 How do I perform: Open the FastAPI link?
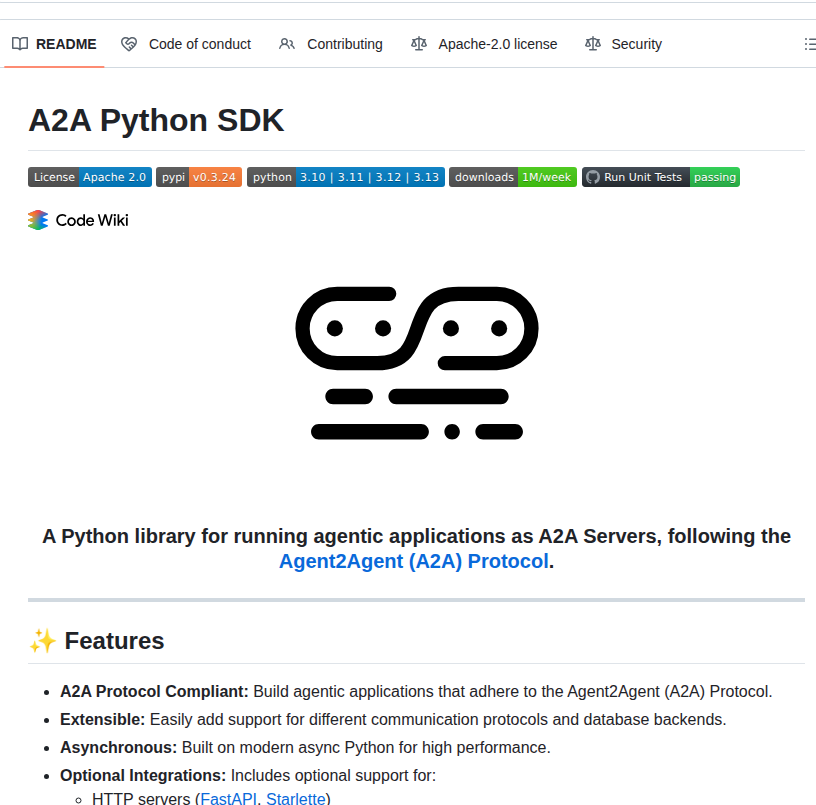pos(228,798)
